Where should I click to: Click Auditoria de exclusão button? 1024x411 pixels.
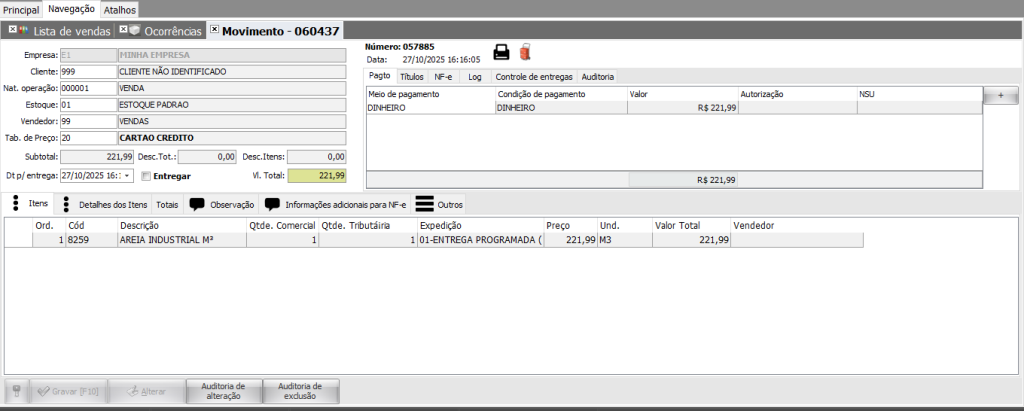[300, 390]
